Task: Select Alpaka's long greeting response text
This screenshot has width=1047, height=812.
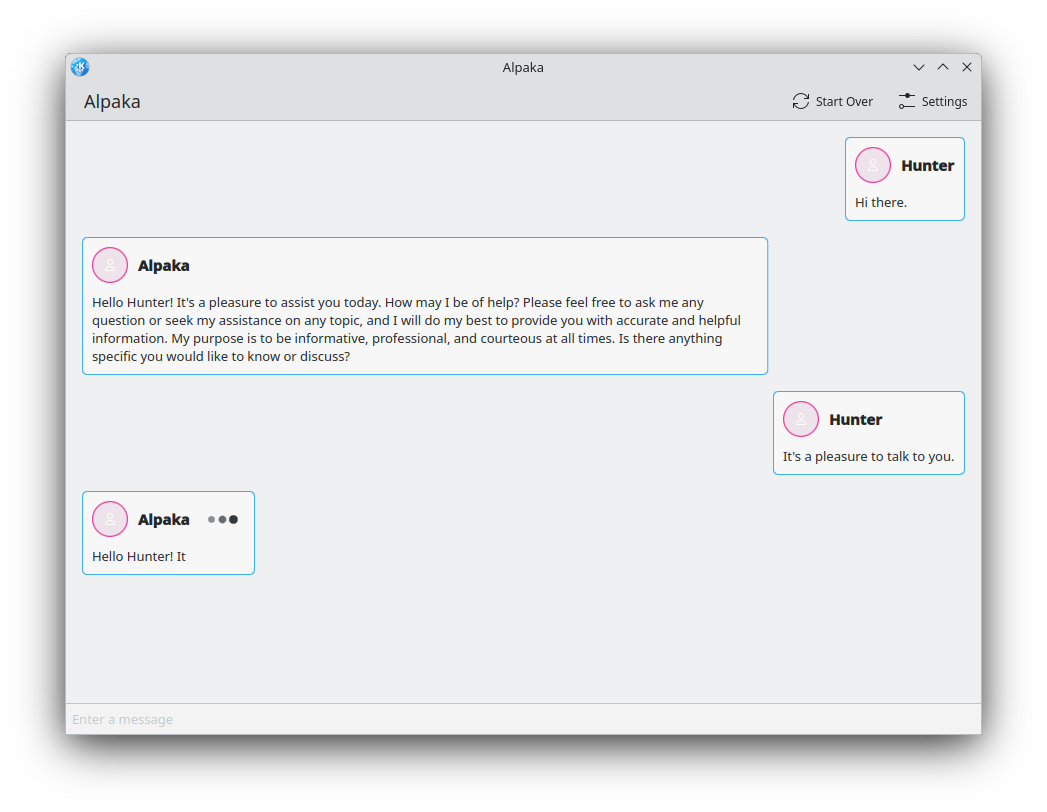Action: (417, 329)
